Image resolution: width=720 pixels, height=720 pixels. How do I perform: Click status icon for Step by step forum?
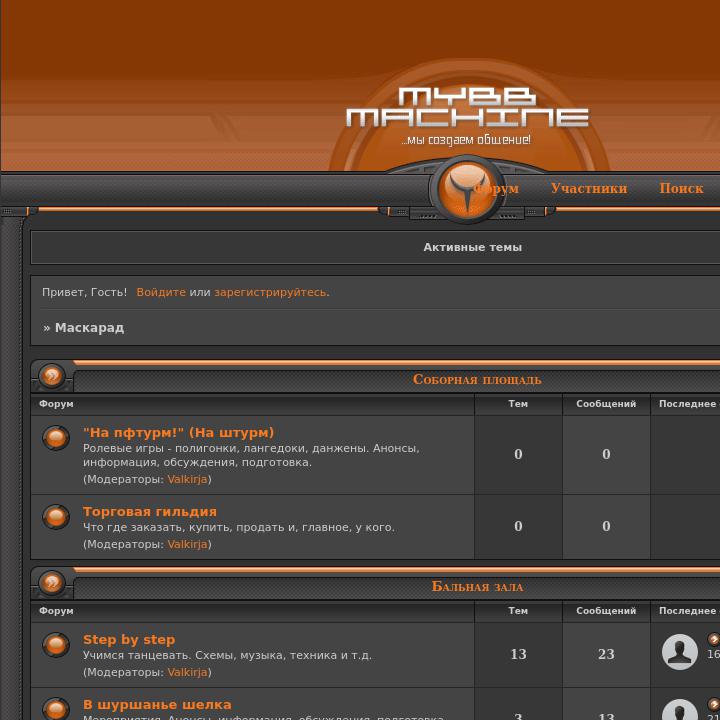[x=56, y=645]
